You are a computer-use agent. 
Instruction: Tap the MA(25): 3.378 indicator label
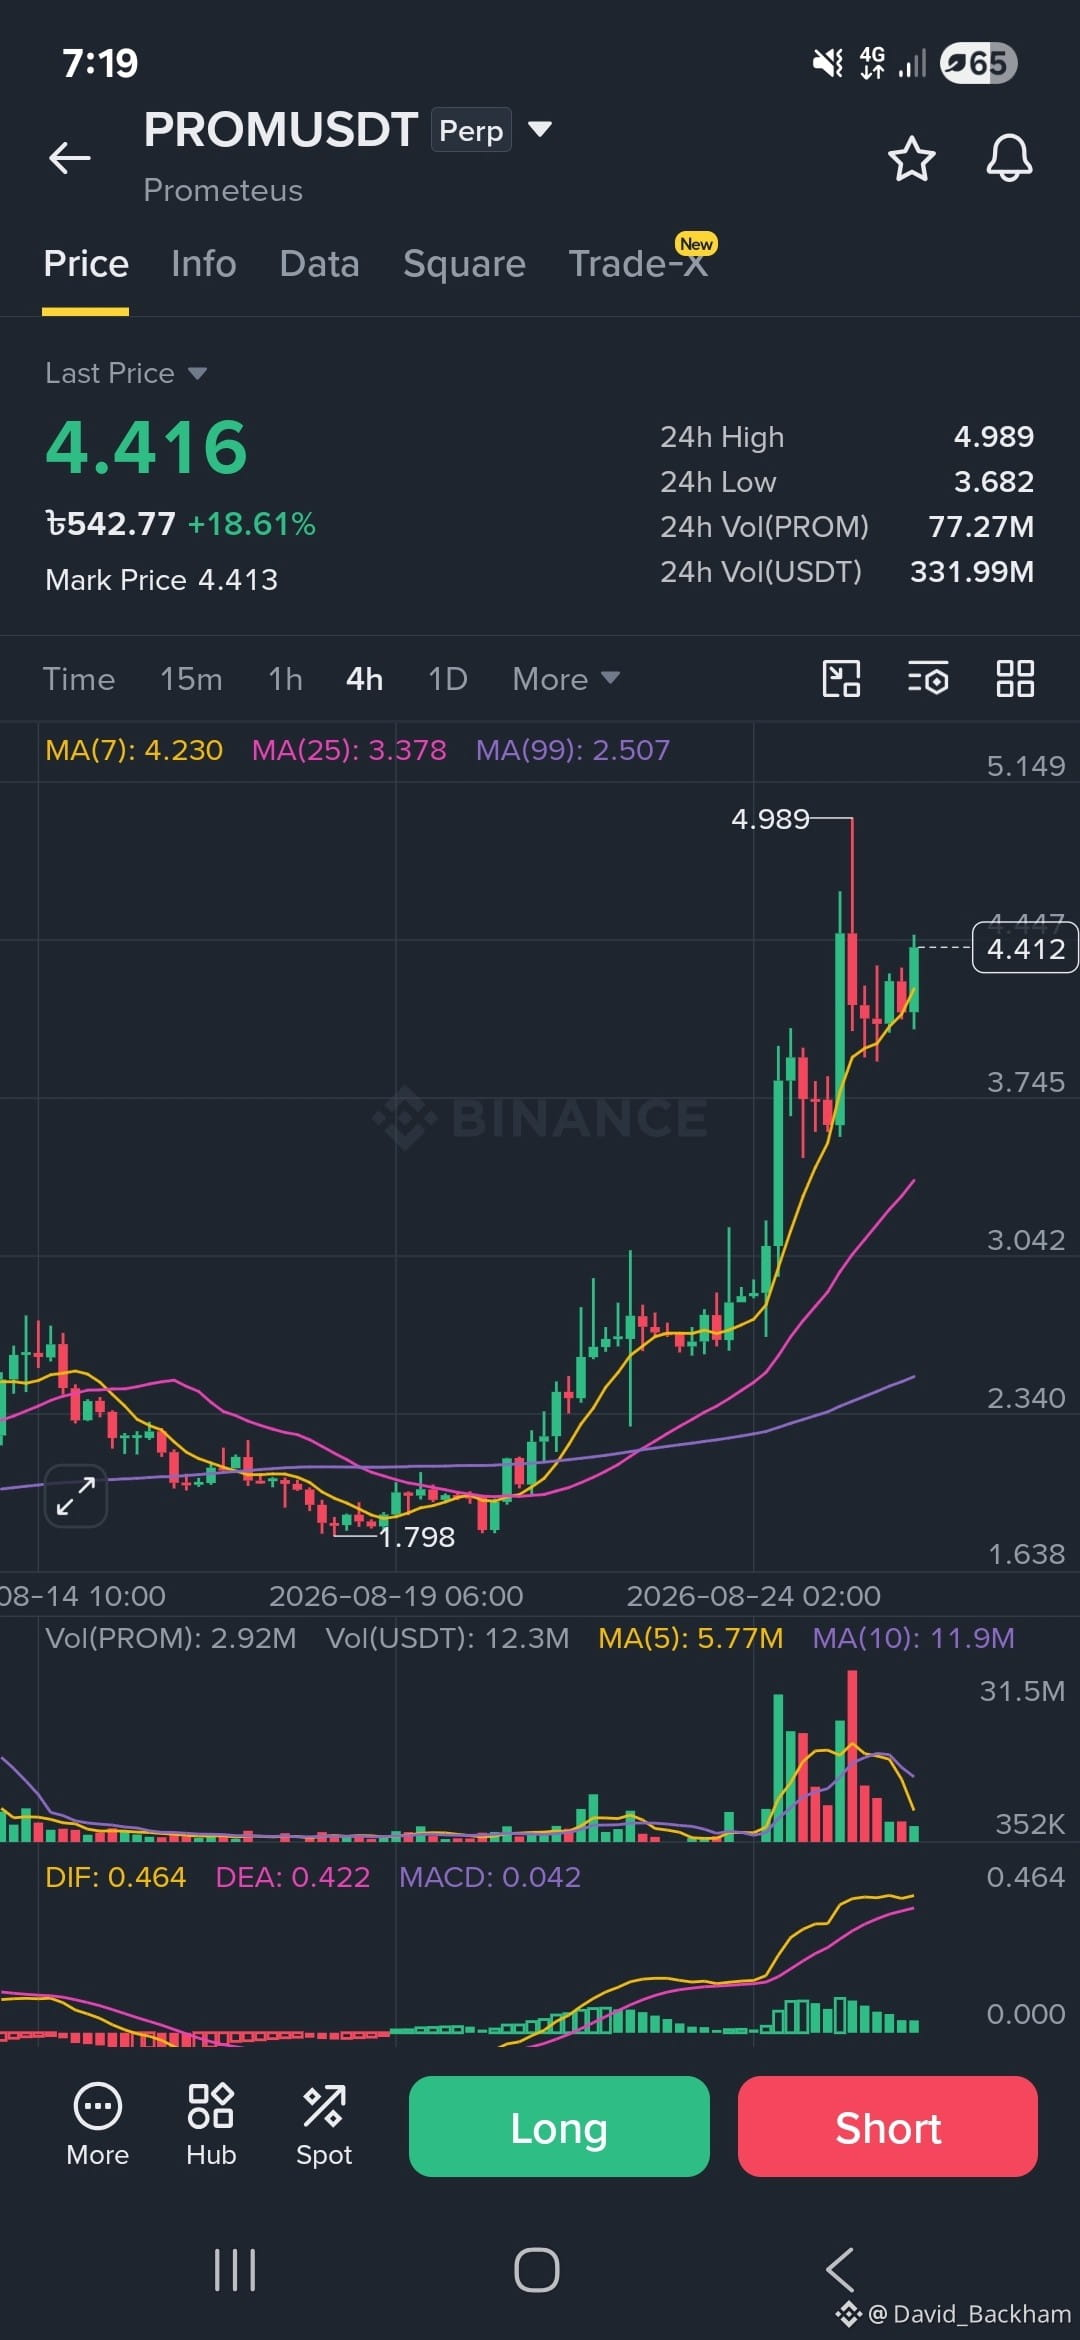tap(349, 750)
